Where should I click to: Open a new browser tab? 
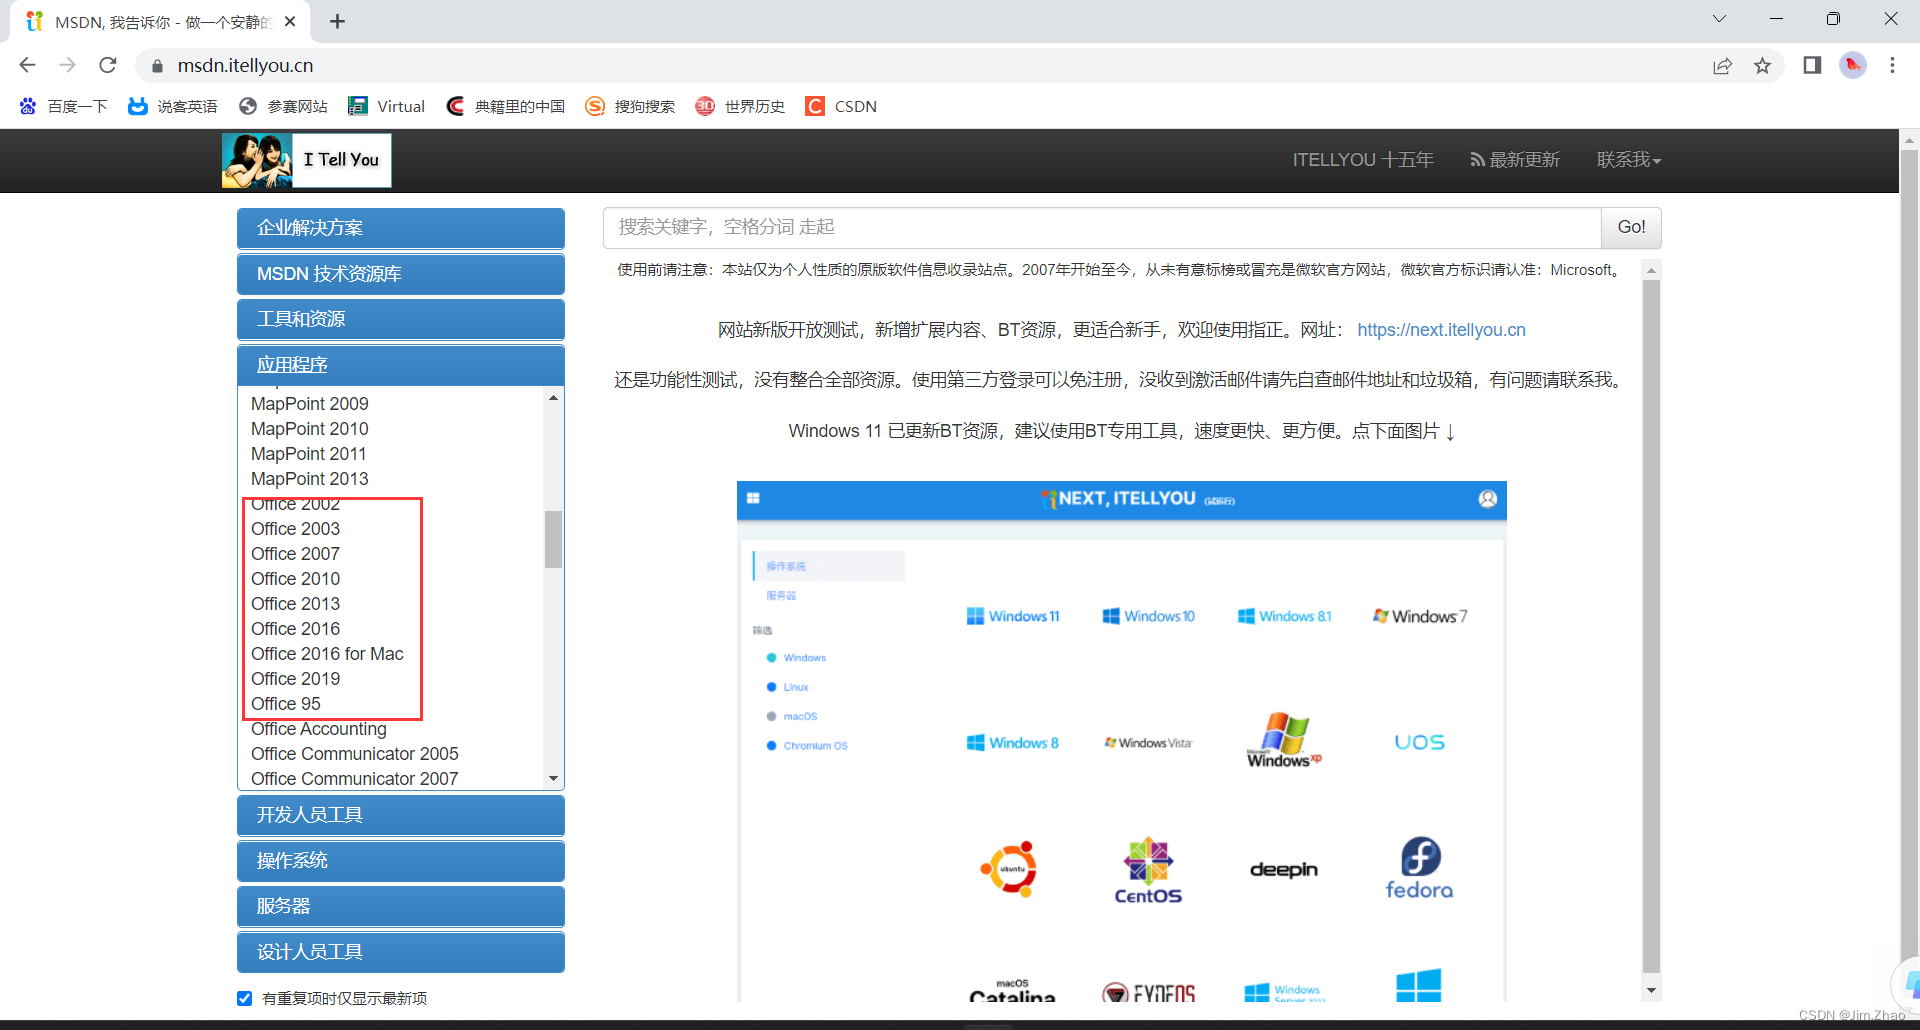337,21
